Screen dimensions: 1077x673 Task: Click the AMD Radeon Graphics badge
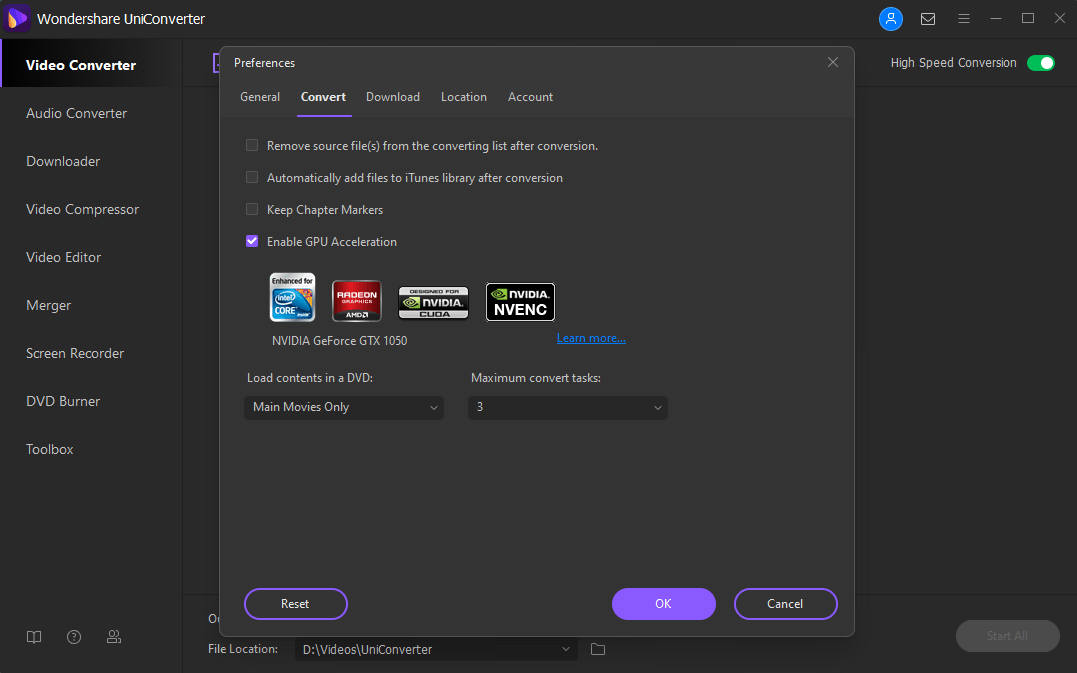coord(356,301)
